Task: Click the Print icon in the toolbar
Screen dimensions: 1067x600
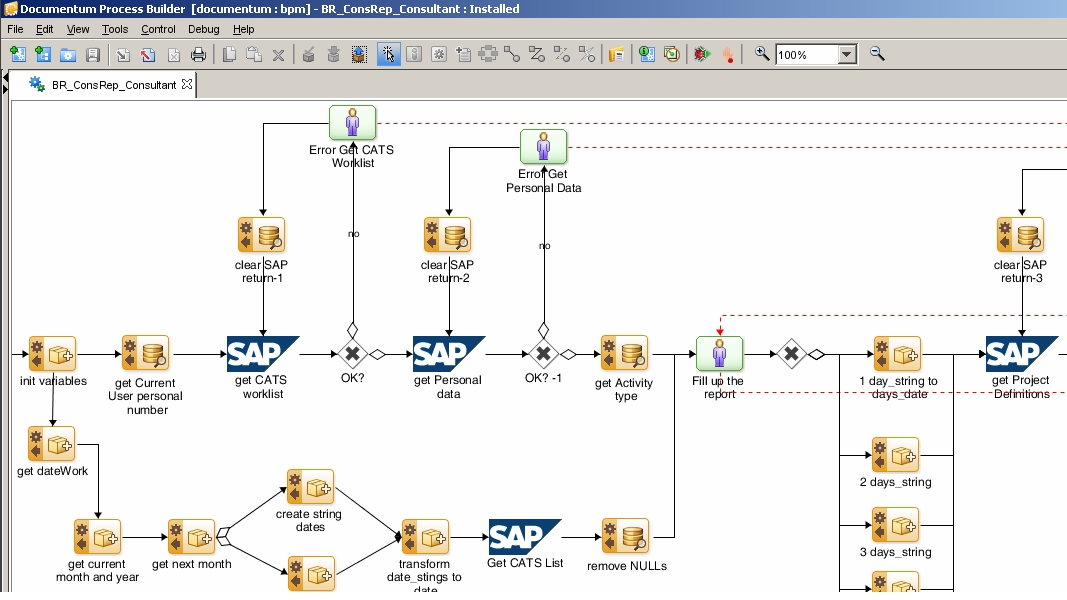Action: tap(198, 55)
